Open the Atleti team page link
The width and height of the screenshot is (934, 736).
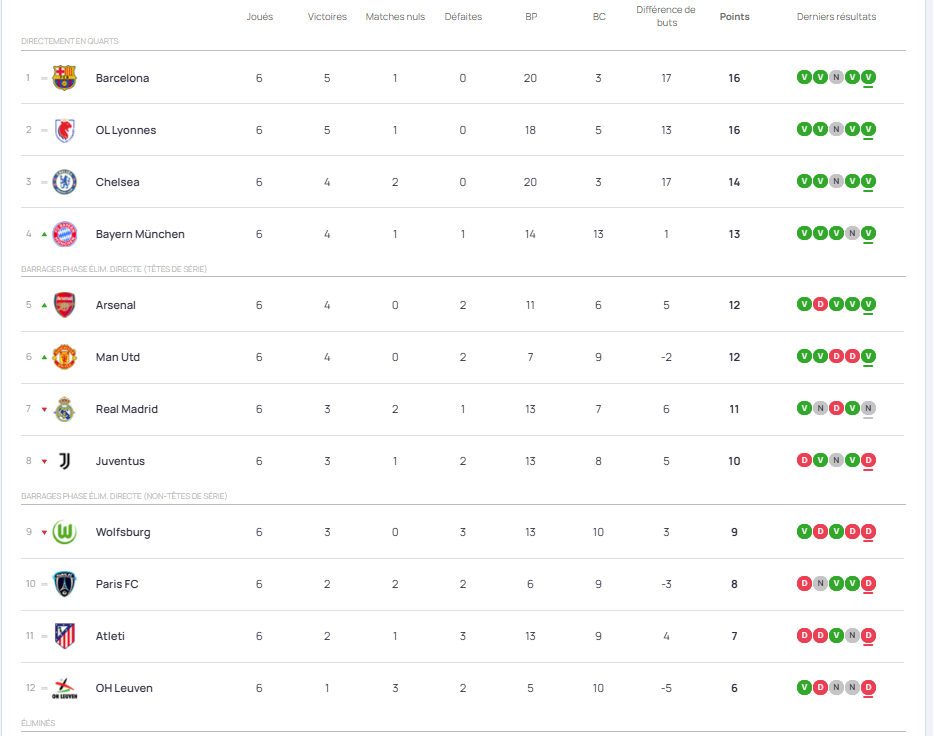click(x=110, y=636)
